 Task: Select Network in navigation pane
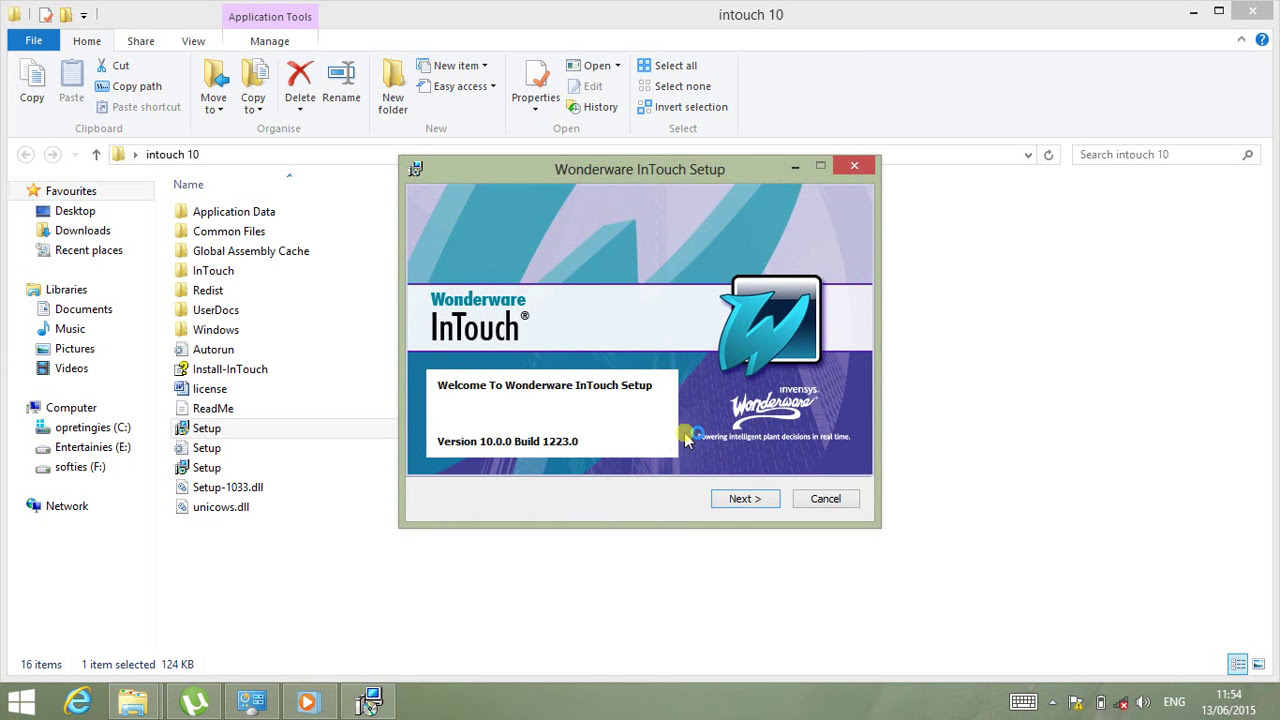(66, 506)
